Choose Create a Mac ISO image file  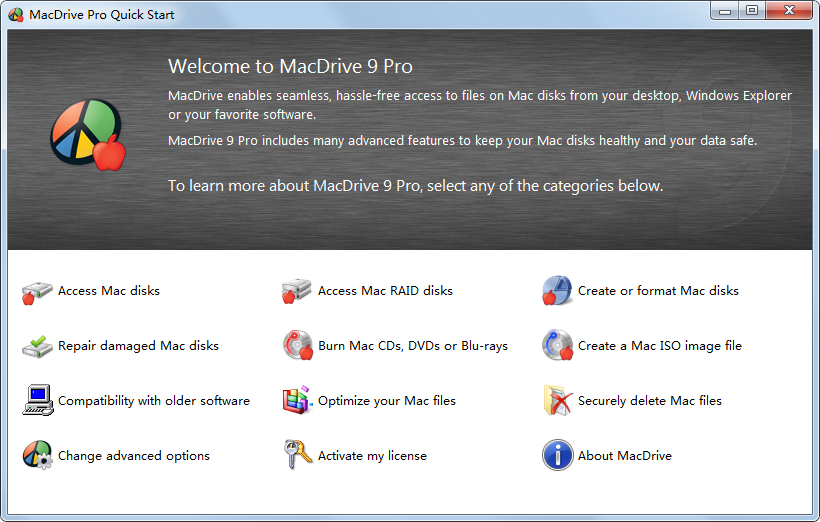(x=660, y=346)
